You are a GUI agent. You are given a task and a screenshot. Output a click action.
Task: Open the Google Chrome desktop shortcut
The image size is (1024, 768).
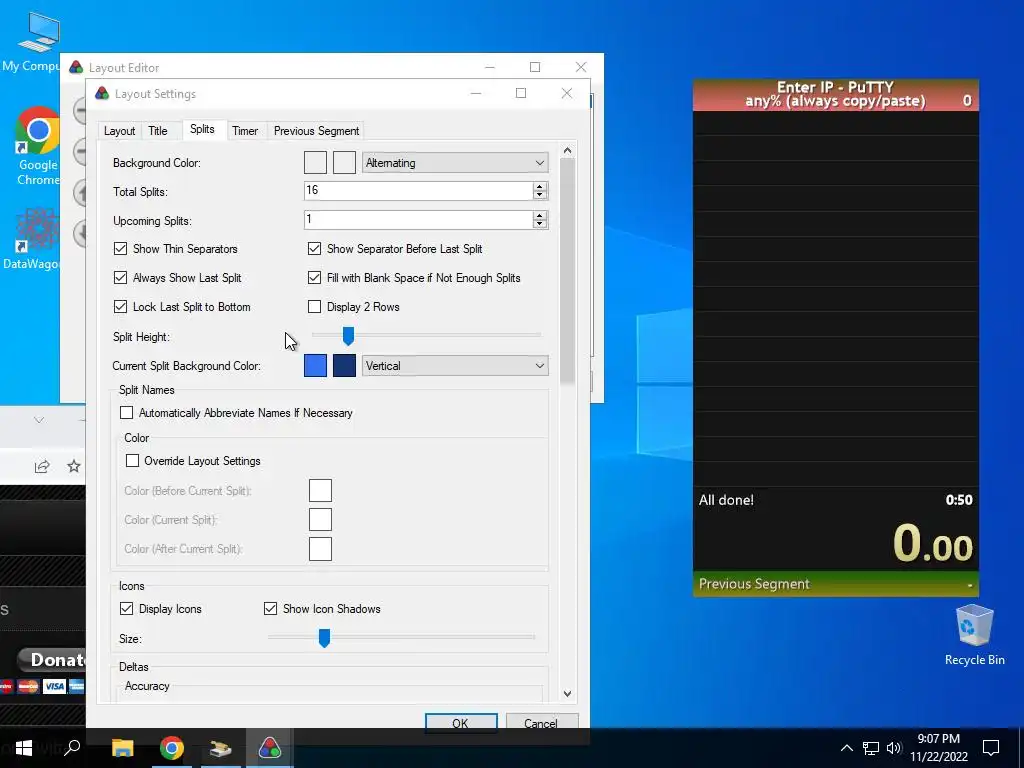[x=37, y=146]
